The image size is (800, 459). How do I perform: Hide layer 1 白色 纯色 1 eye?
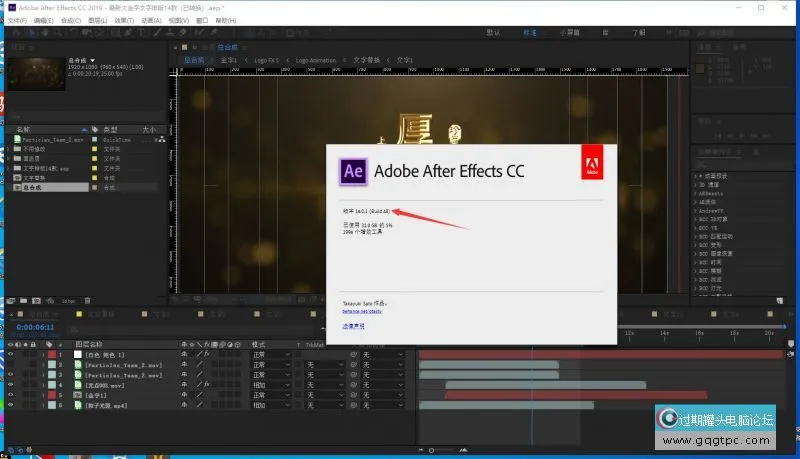pyautogui.click(x=10, y=354)
